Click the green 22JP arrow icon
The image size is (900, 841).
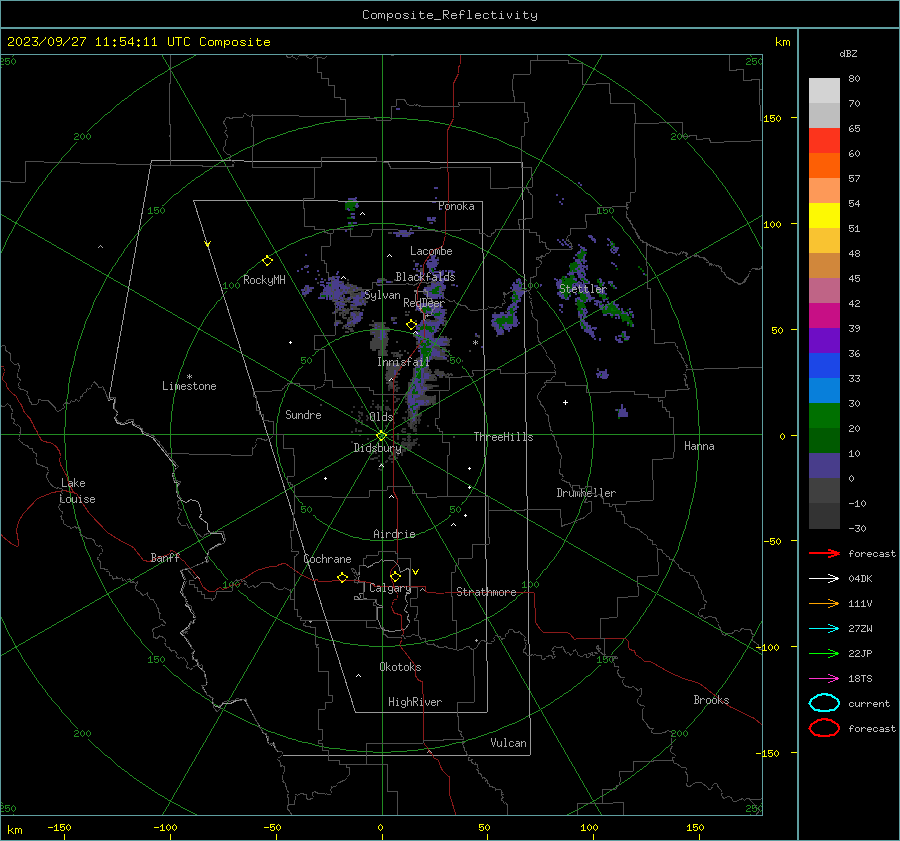824,653
